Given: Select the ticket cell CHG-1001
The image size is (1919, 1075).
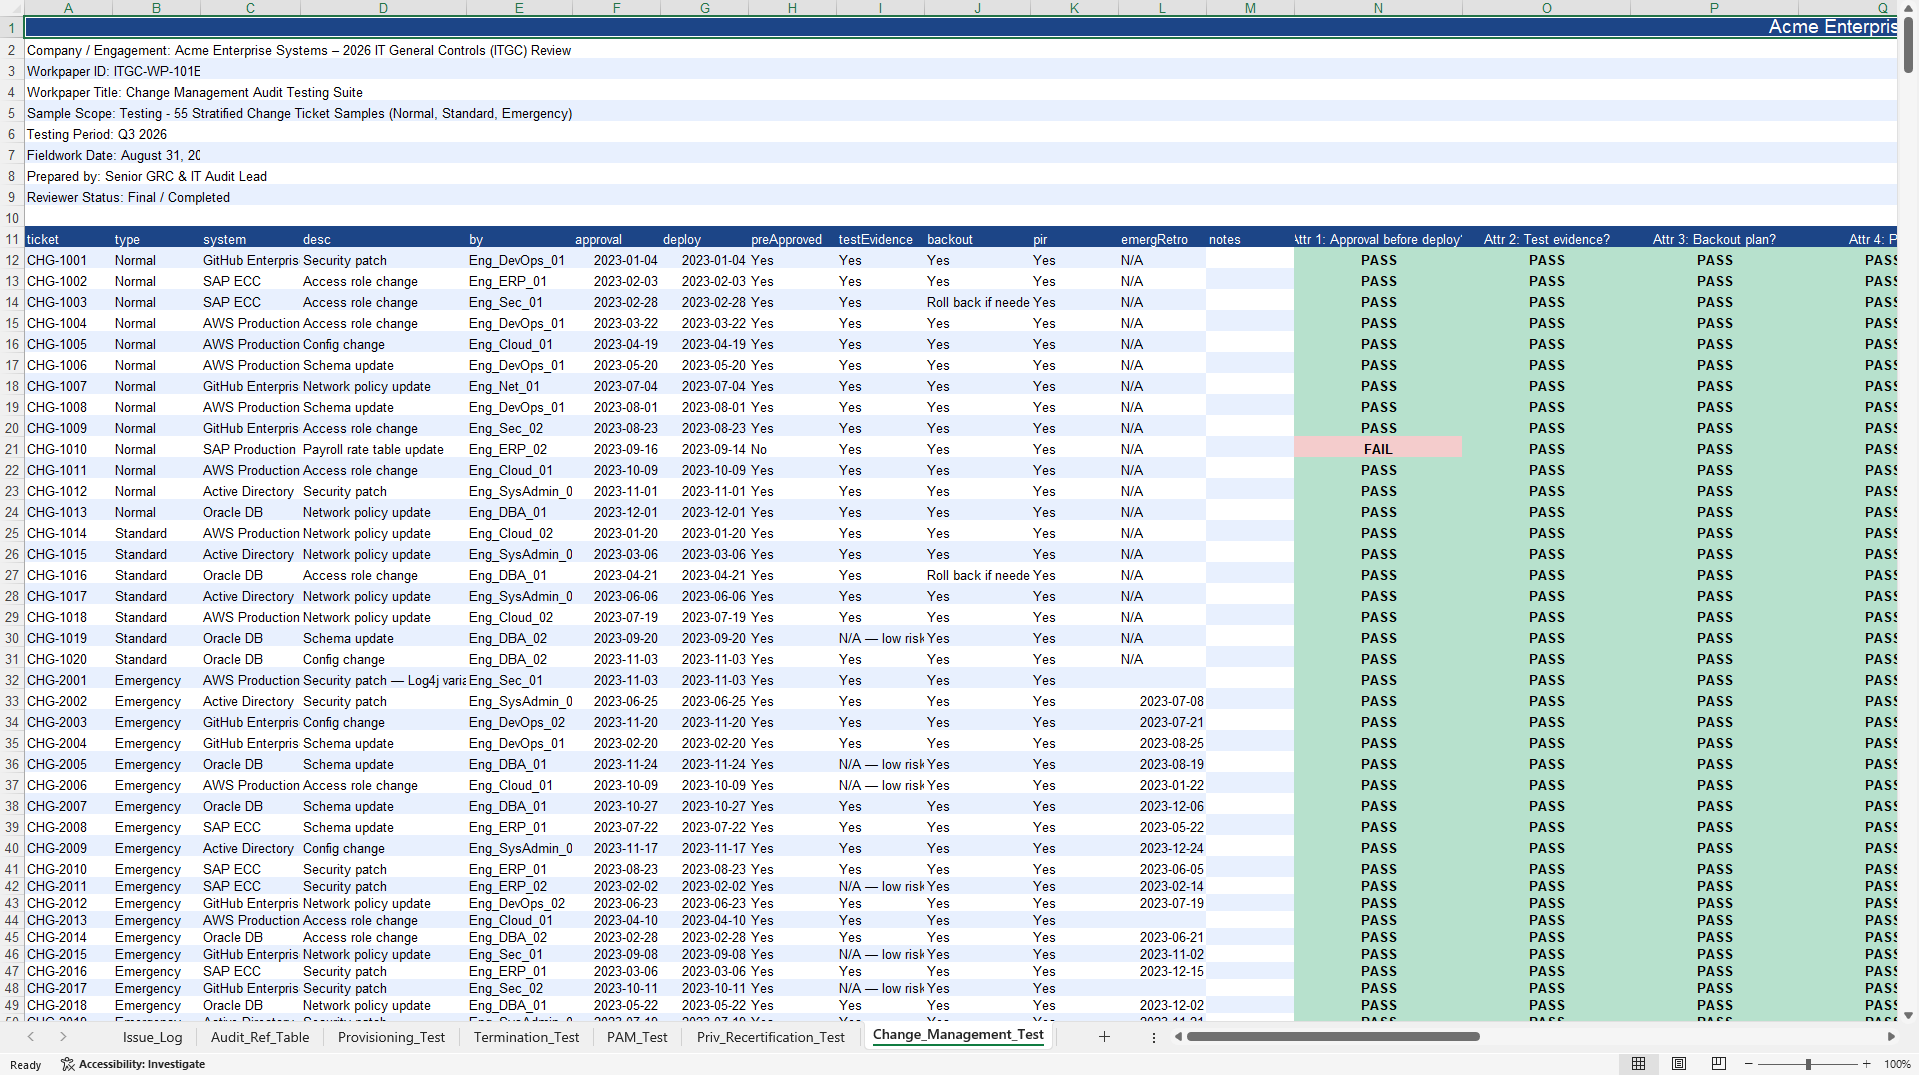Looking at the screenshot, I should pyautogui.click(x=68, y=260).
